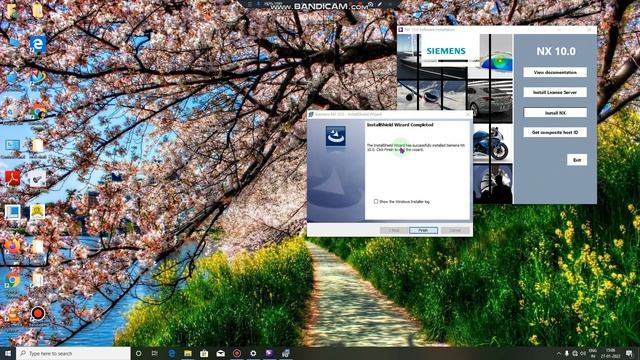Select the Firefox desktop shortcut

click(13, 247)
